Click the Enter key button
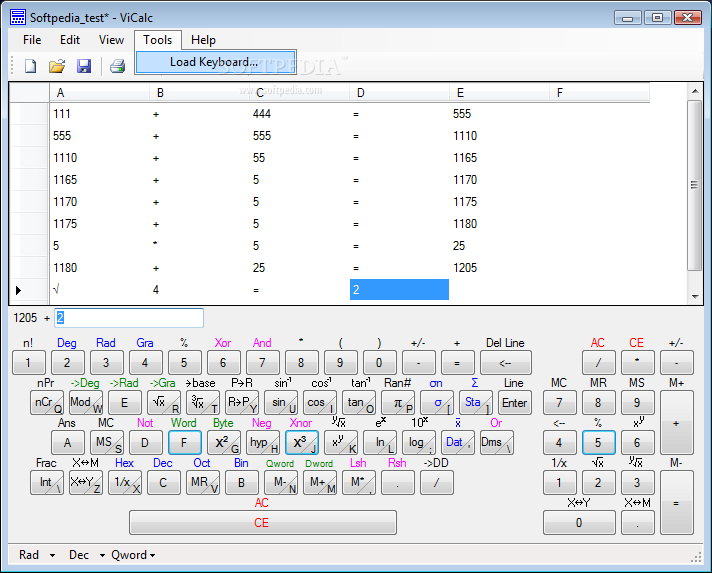This screenshot has width=712, height=573. tap(514, 403)
